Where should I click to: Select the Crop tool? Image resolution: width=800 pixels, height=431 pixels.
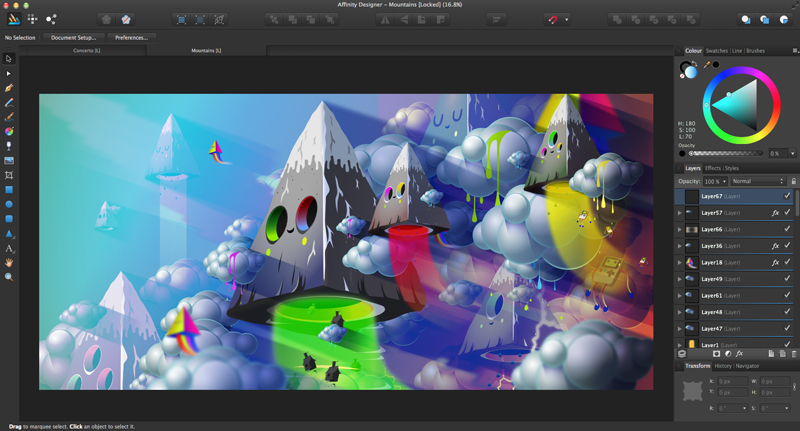click(9, 175)
